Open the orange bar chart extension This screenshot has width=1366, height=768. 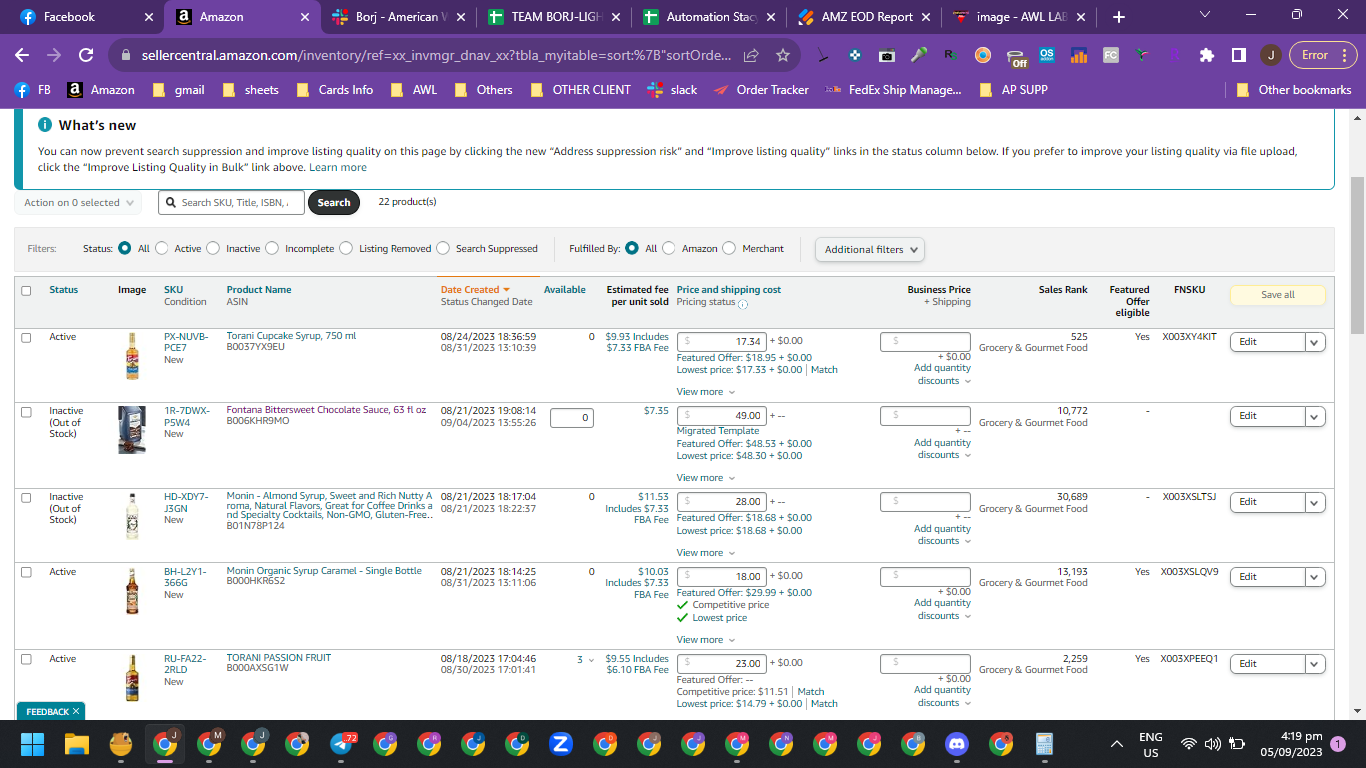(1079, 55)
